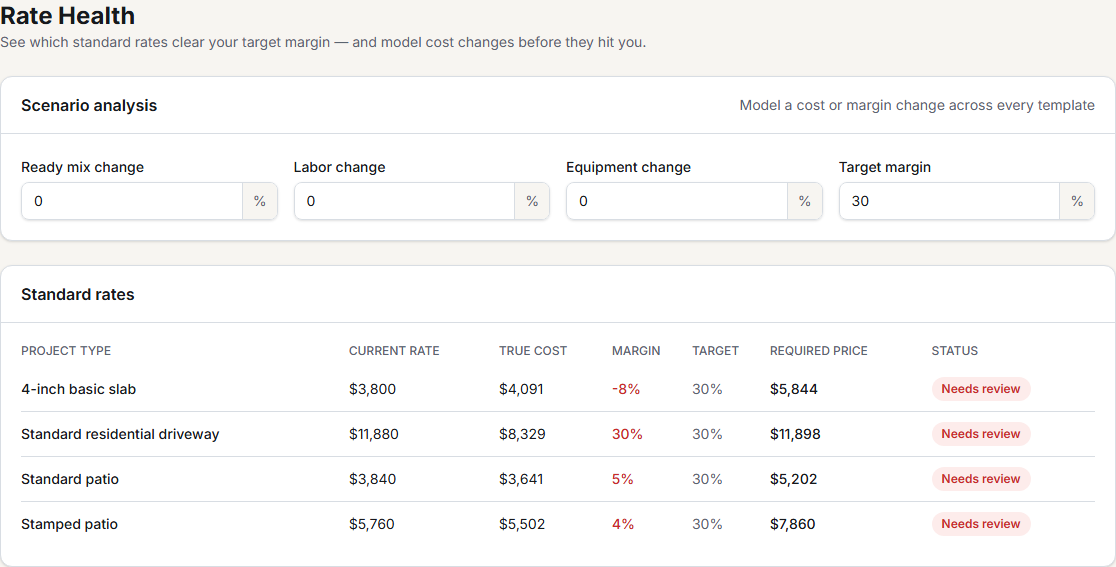Click the 'Labor change' label
1116x567 pixels.
(x=339, y=167)
